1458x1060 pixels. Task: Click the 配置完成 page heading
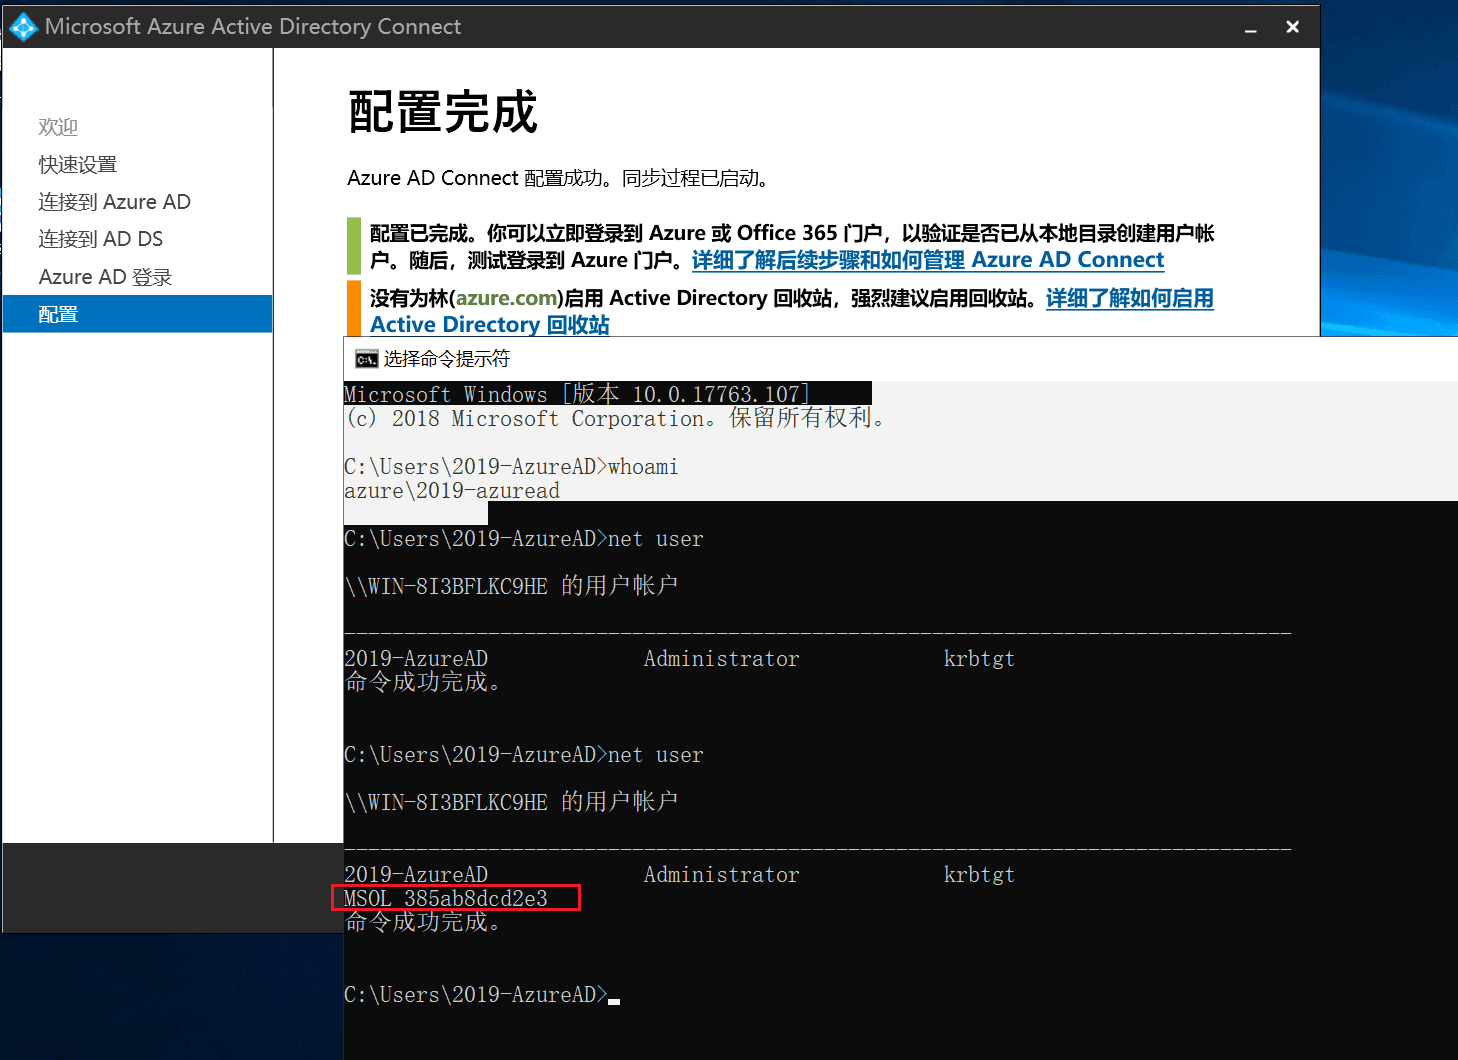[x=443, y=112]
